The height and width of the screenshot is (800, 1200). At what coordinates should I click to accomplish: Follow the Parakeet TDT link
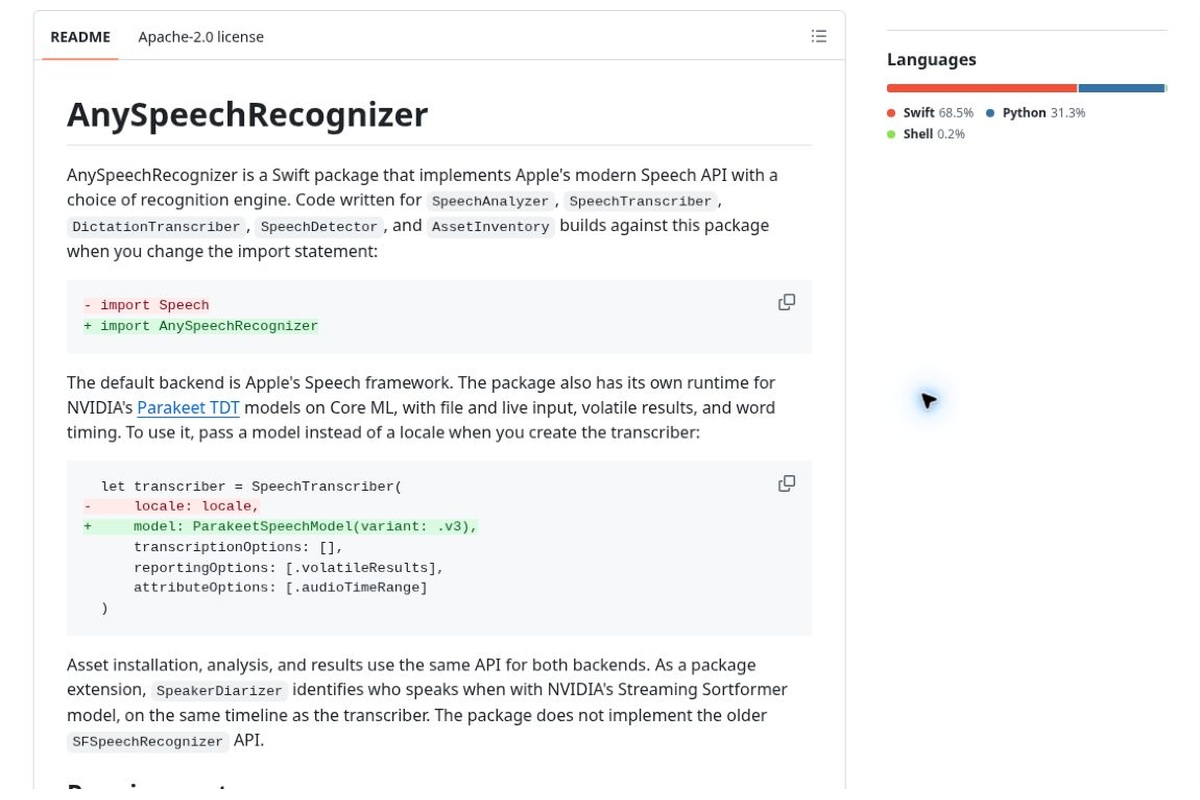click(x=188, y=408)
